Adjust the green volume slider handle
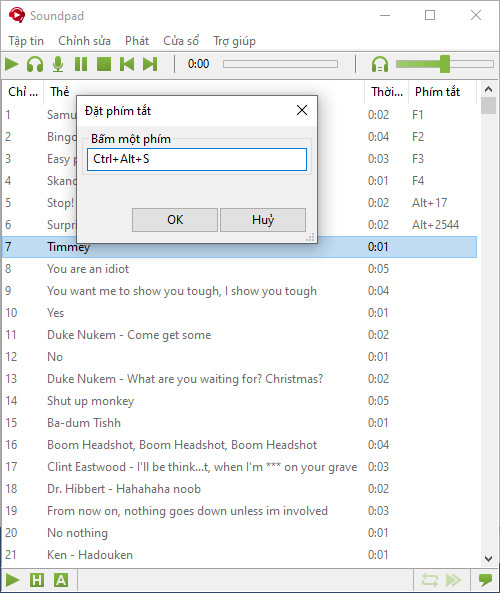The height and width of the screenshot is (593, 500). click(x=445, y=64)
